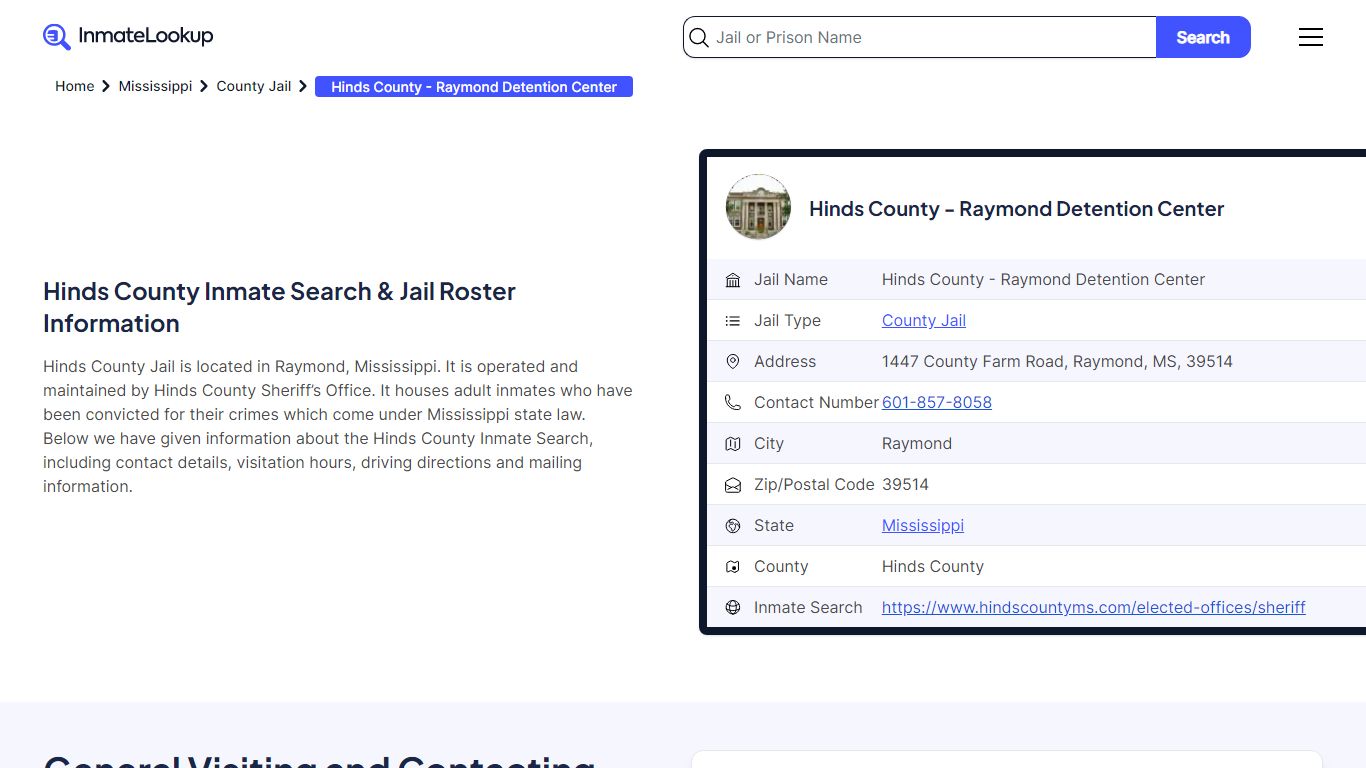Viewport: 1366px width, 768px height.
Task: Click the blue Search button
Action: (x=1203, y=37)
